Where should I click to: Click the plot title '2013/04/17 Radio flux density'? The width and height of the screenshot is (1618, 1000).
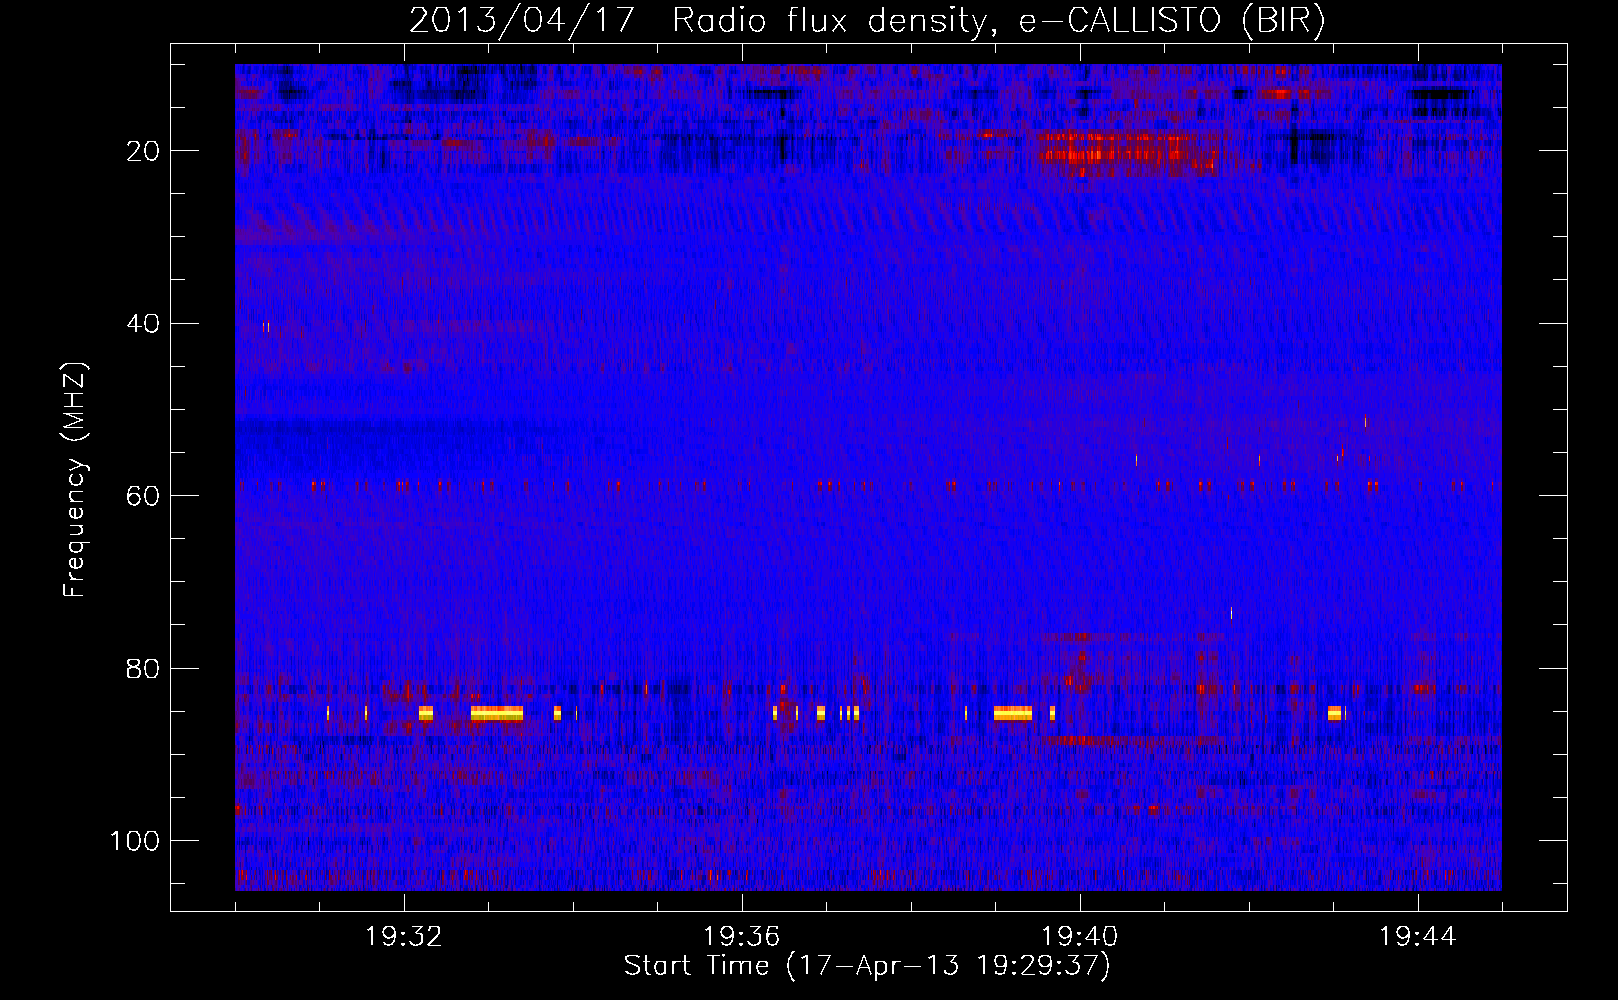coord(867,20)
